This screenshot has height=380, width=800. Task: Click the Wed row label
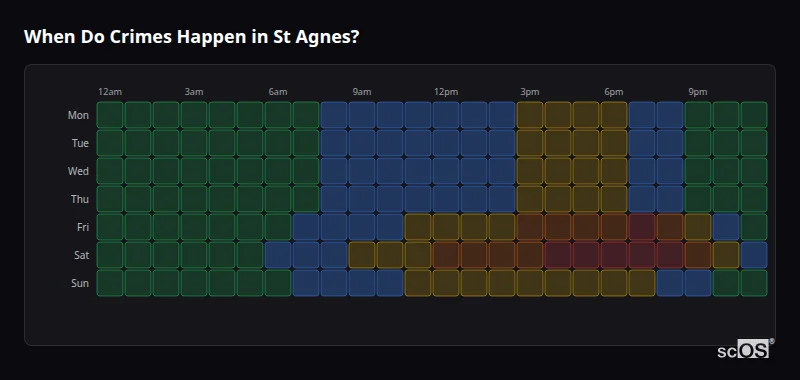pyautogui.click(x=78, y=171)
